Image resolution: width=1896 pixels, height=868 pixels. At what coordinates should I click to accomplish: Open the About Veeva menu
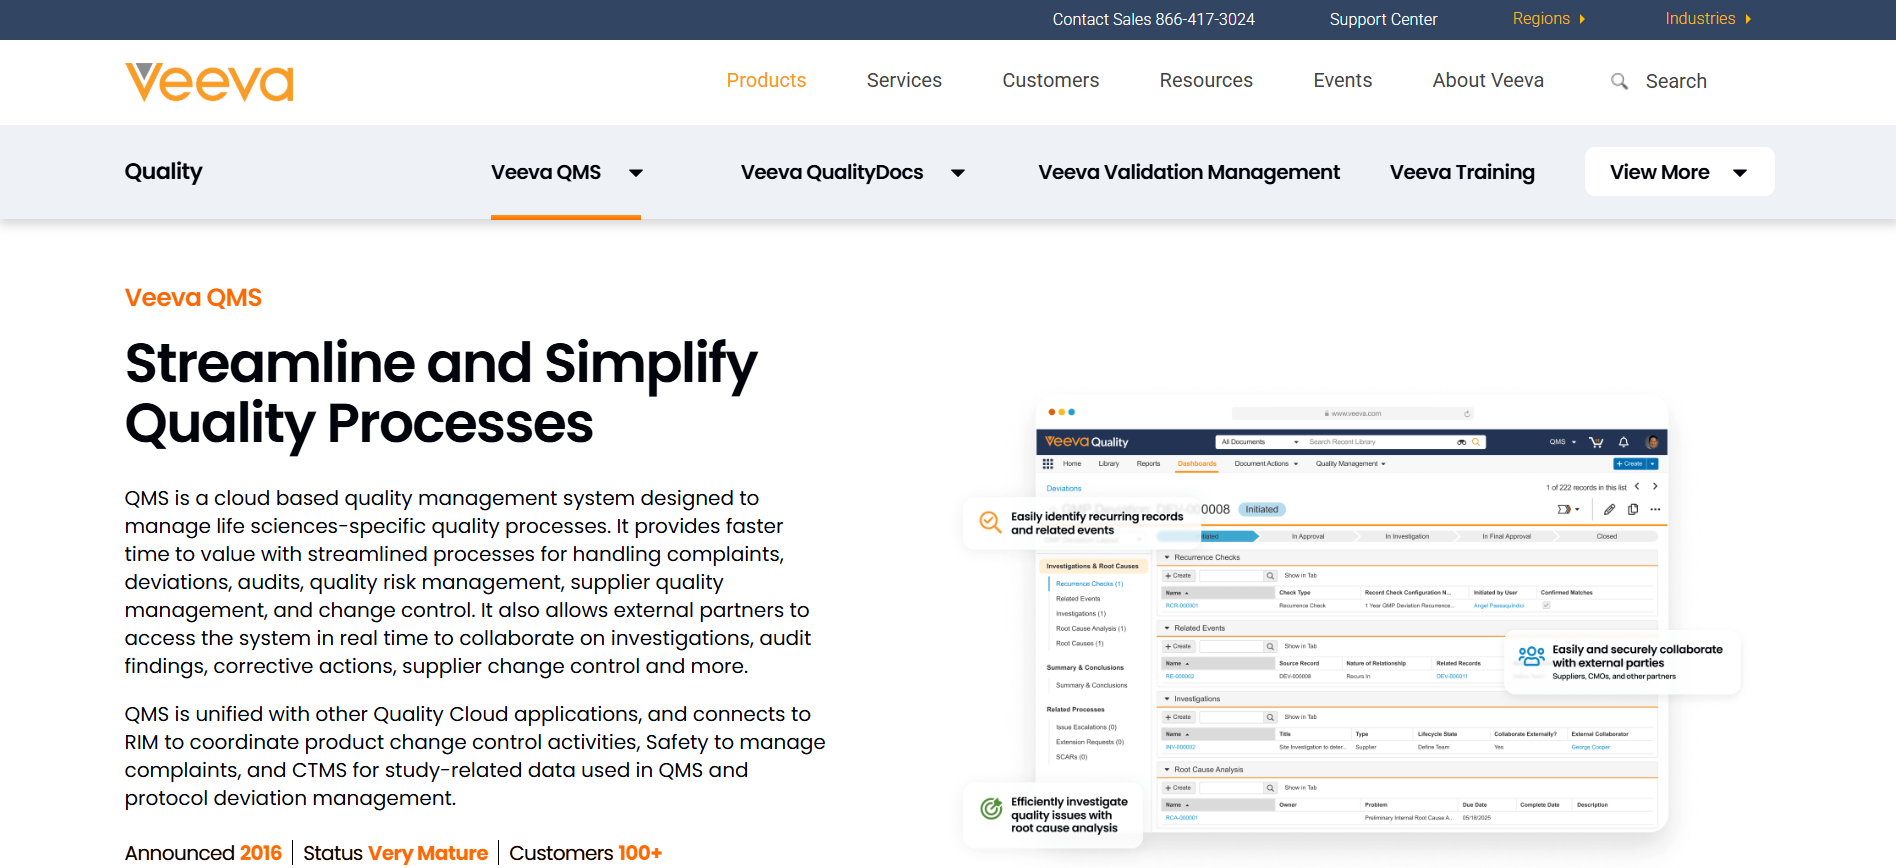1488,81
